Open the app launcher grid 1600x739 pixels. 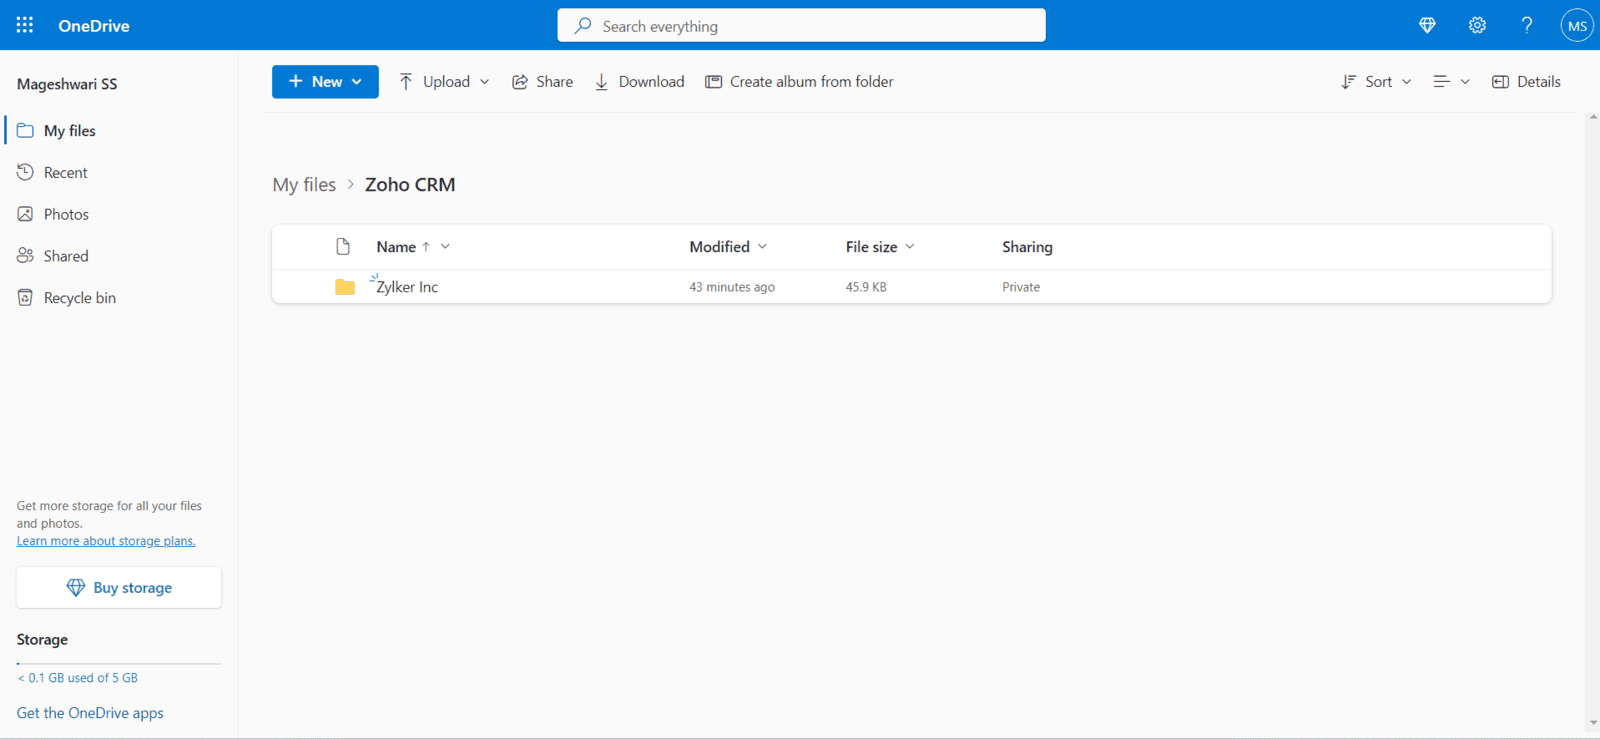[x=25, y=25]
